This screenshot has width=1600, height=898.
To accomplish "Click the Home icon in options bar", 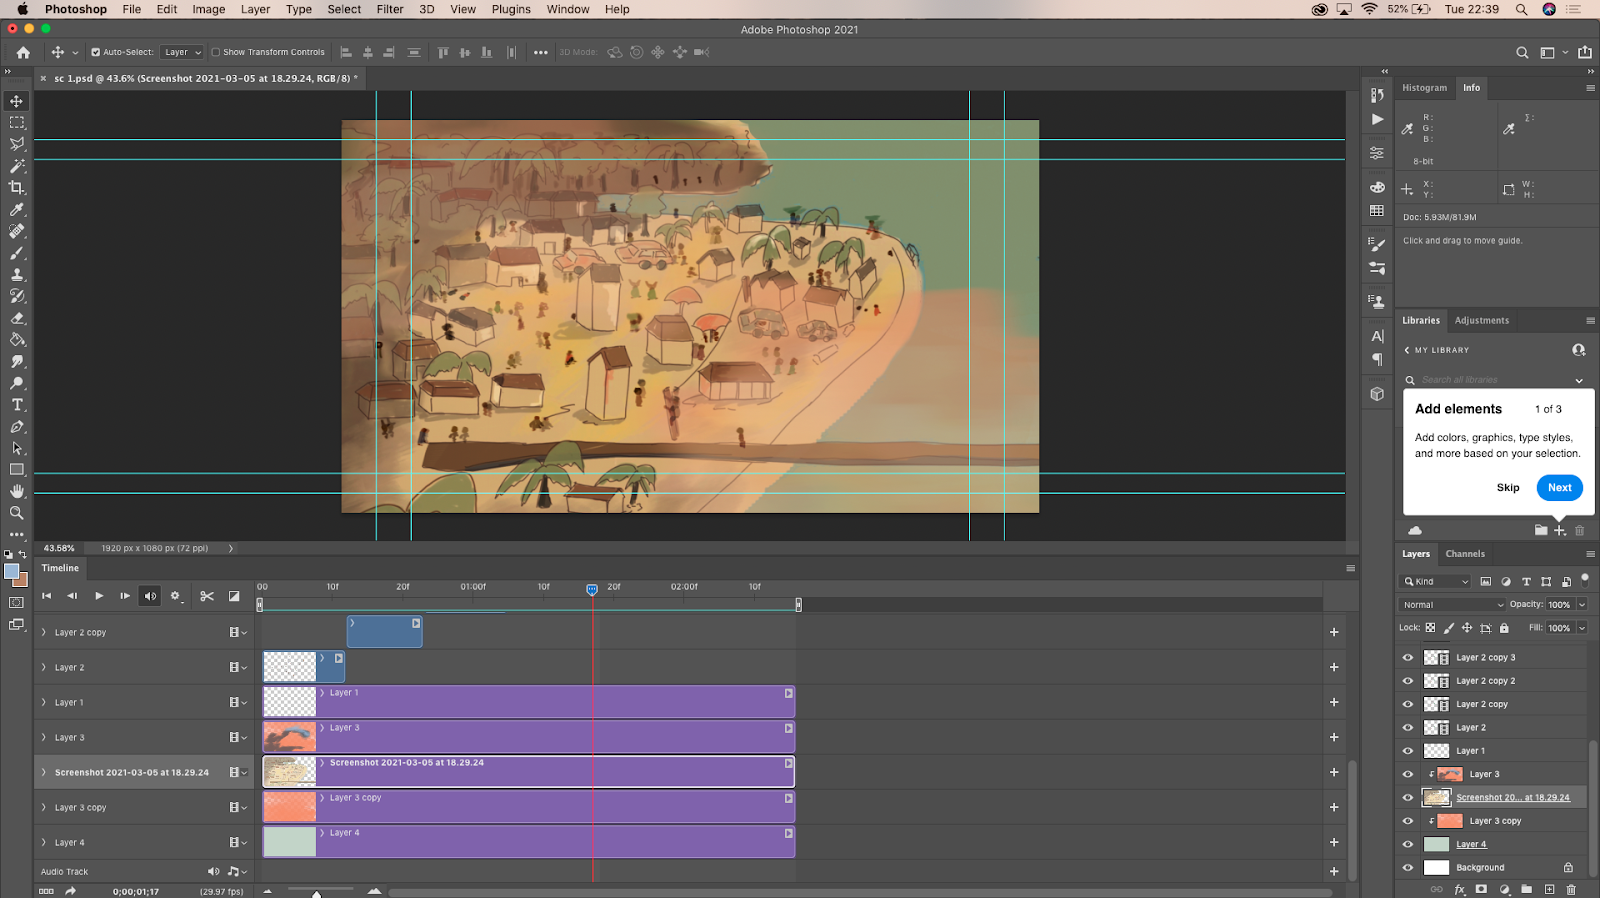I will tap(23, 52).
